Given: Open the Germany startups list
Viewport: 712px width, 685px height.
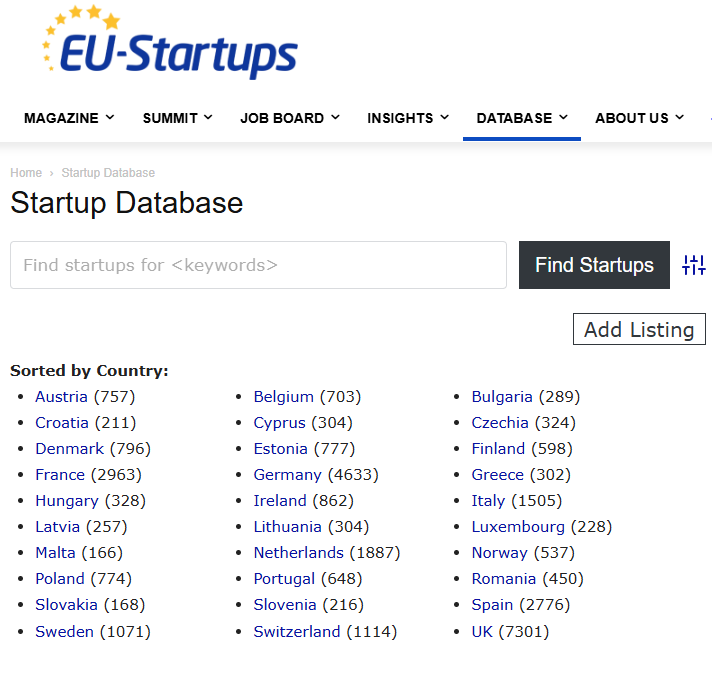Looking at the screenshot, I should (287, 475).
